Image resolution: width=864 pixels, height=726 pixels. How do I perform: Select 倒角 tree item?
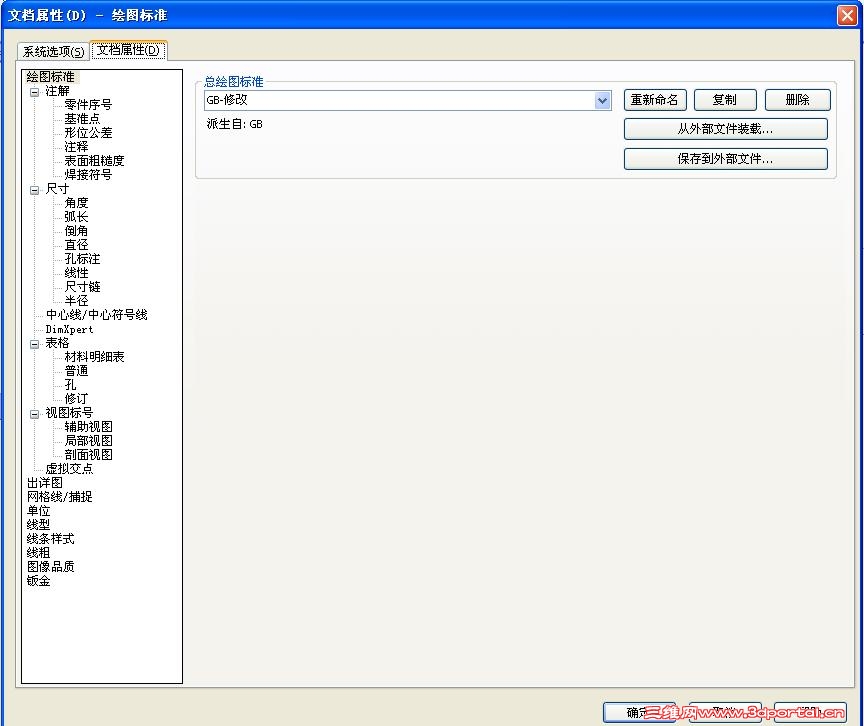(x=76, y=231)
